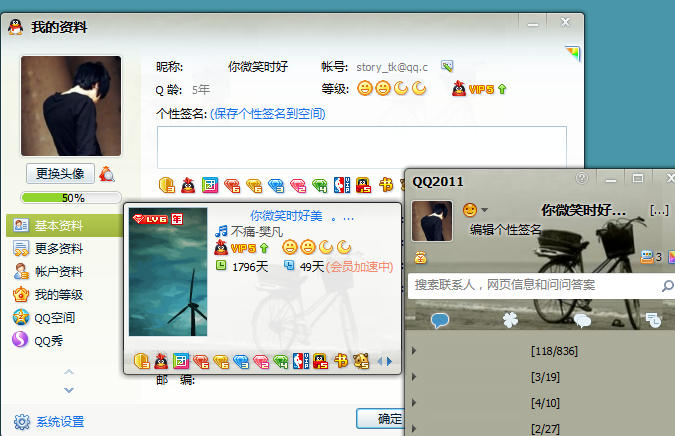Expand the [2/27] contact group
The height and width of the screenshot is (436, 675).
pos(414,429)
